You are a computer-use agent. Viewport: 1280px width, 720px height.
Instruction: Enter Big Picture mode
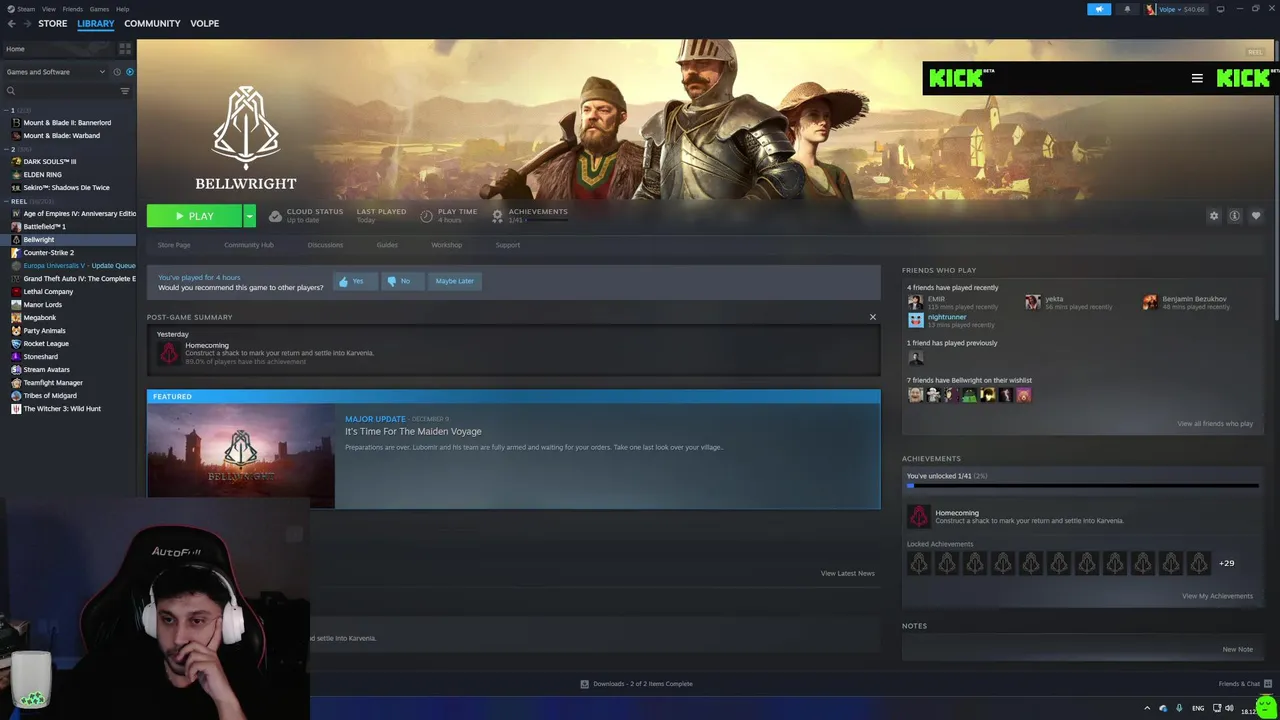(x=1220, y=9)
